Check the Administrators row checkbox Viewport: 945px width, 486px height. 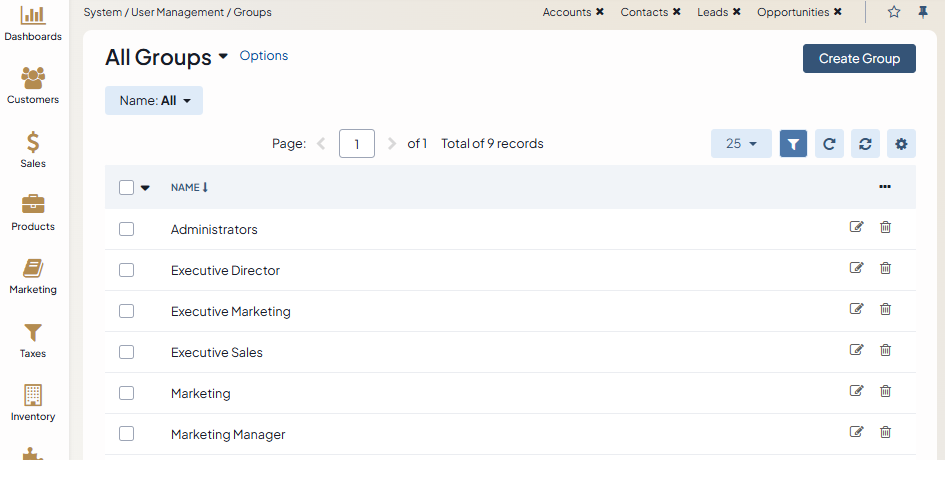(126, 229)
